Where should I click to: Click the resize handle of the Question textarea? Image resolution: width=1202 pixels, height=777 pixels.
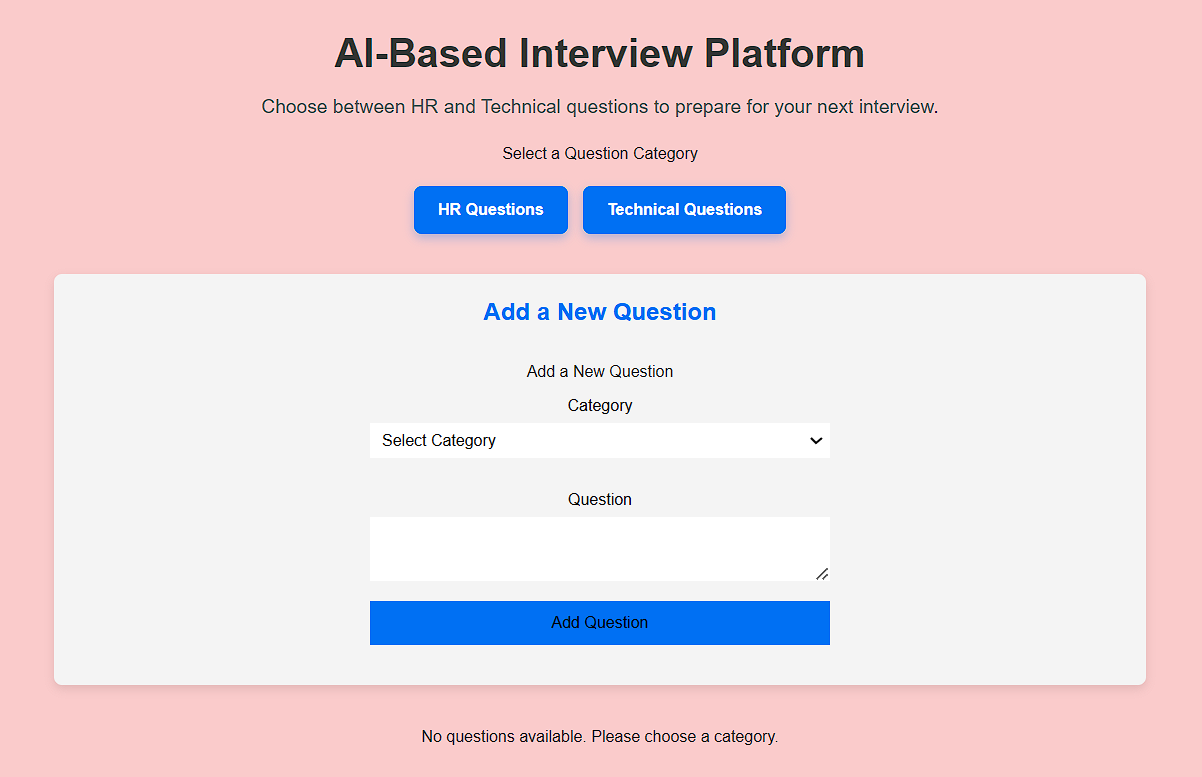[x=822, y=573]
